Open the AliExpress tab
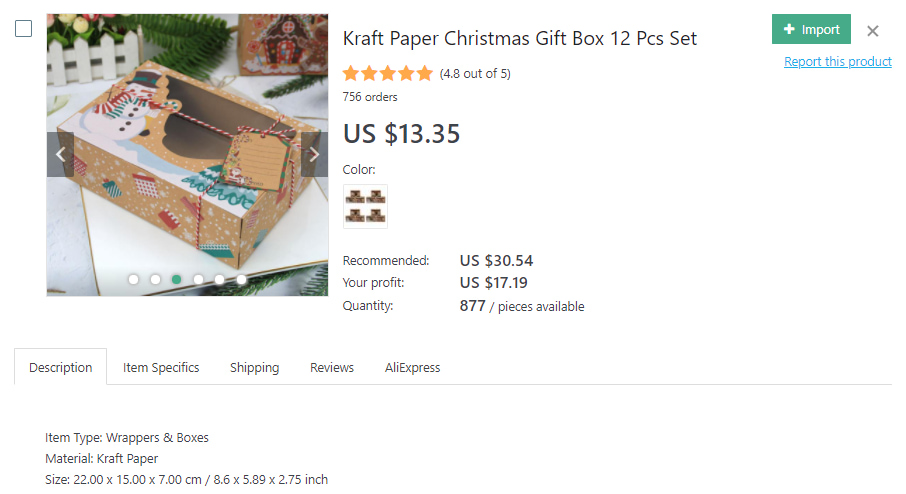Viewport: 906px width, 494px height. (x=412, y=367)
